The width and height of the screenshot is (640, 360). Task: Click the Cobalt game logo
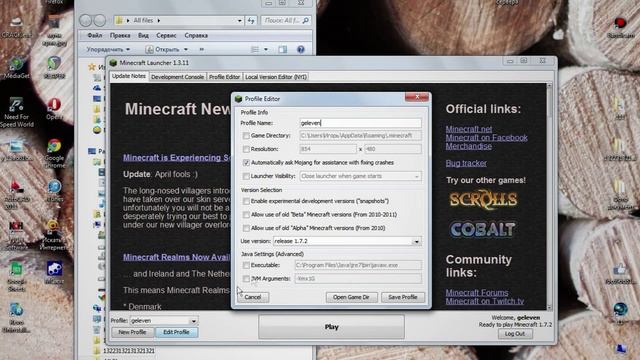coord(482,229)
